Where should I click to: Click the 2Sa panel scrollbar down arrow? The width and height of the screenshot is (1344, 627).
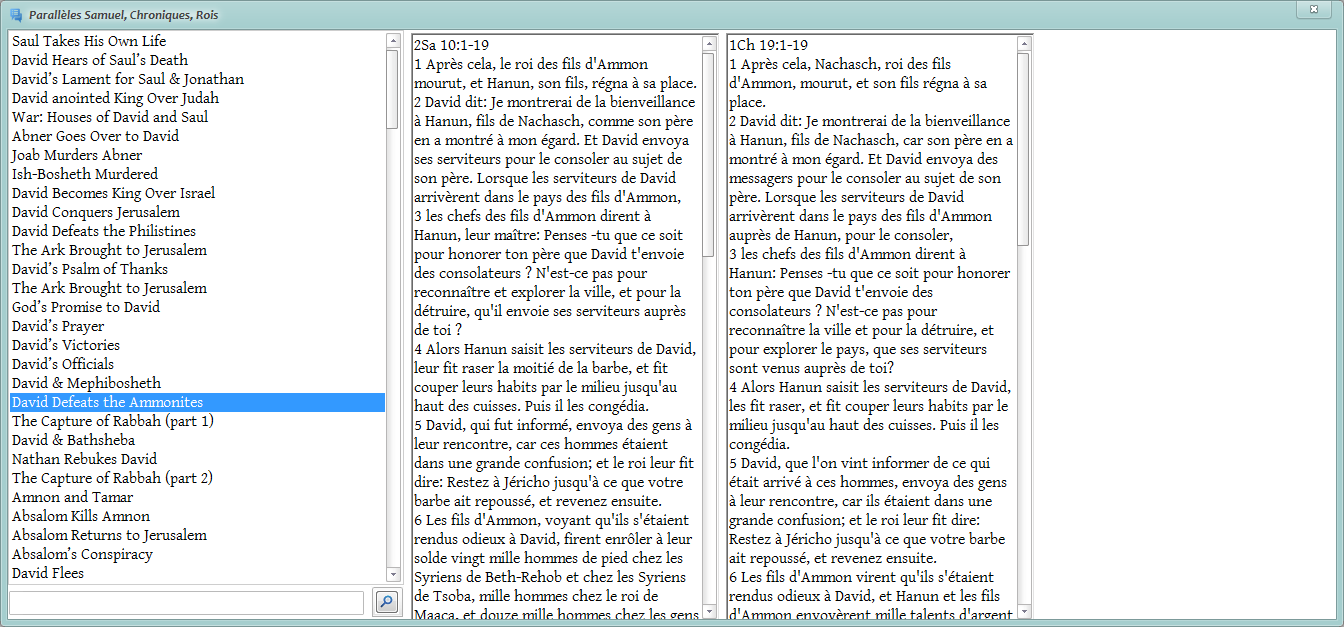tap(709, 611)
